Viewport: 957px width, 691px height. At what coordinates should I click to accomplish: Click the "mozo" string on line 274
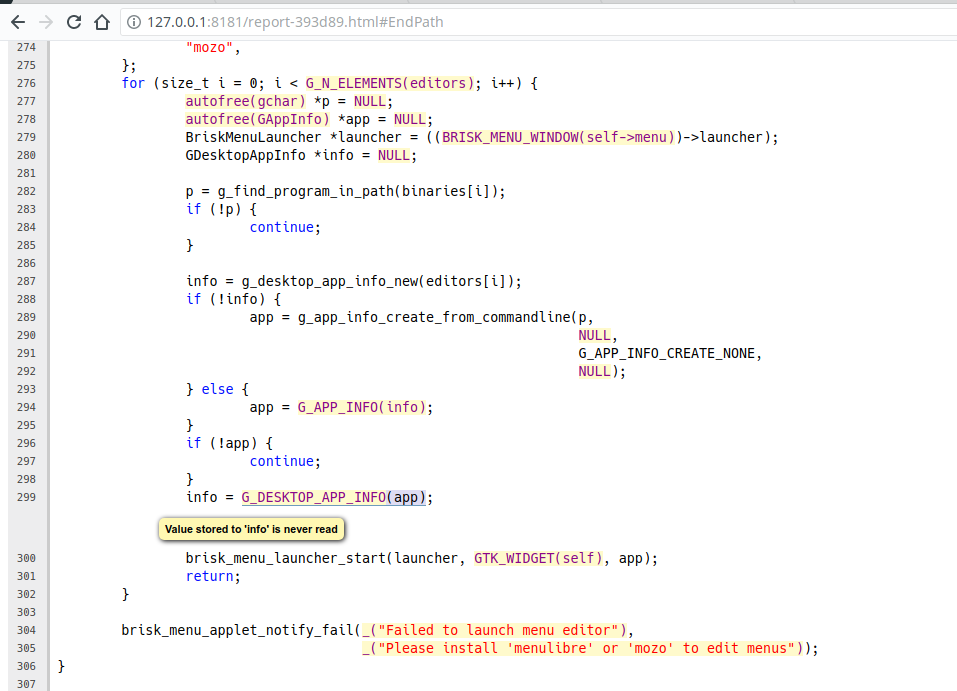(209, 48)
